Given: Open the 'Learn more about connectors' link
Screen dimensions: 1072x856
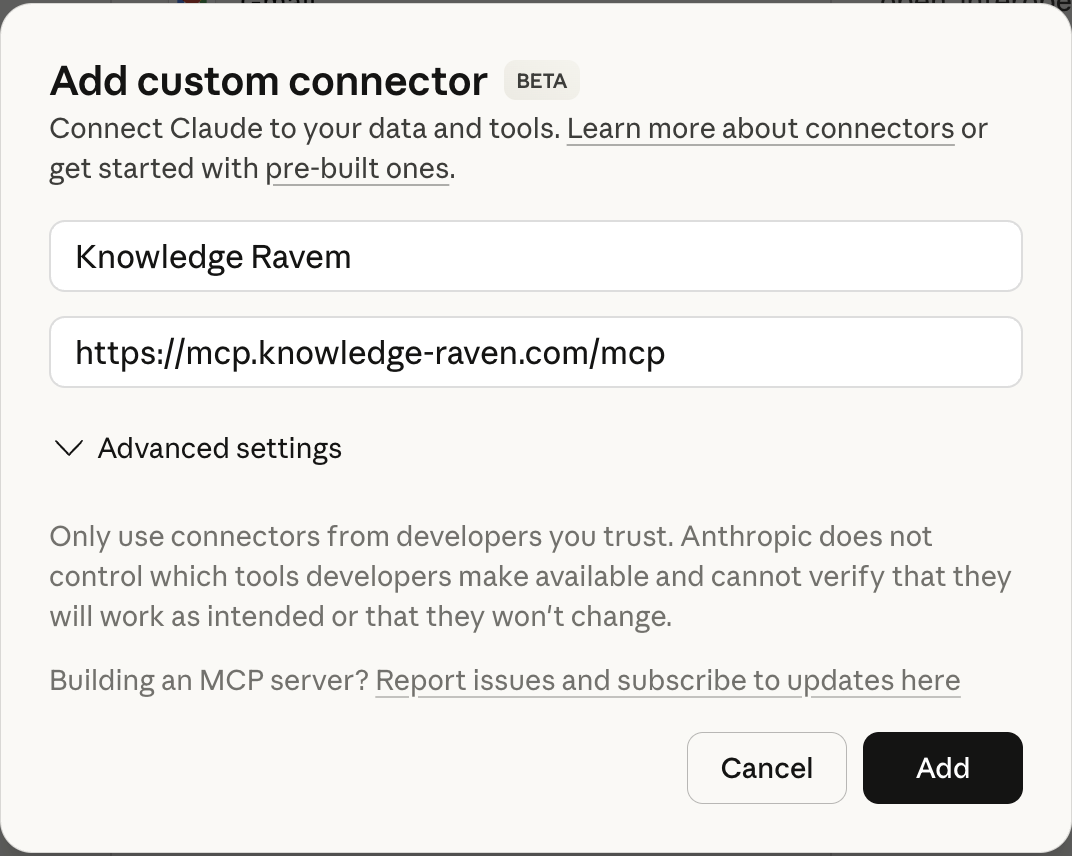Looking at the screenshot, I should pyautogui.click(x=760, y=128).
